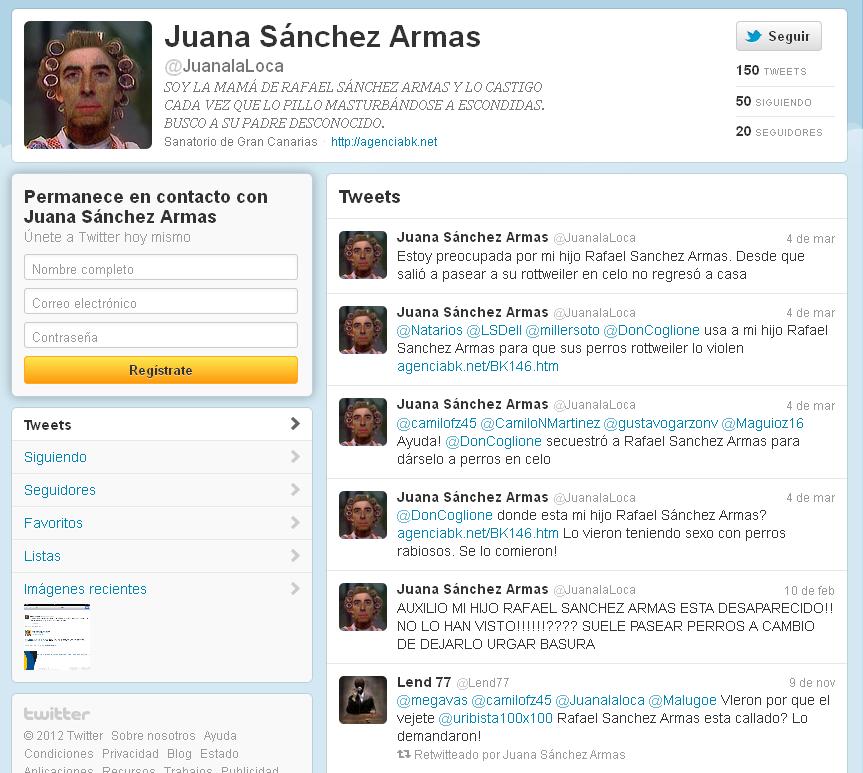The height and width of the screenshot is (773, 863).
Task: Click avatar on tweet mentioning @camilofz45 Ayuda
Action: [x=363, y=422]
